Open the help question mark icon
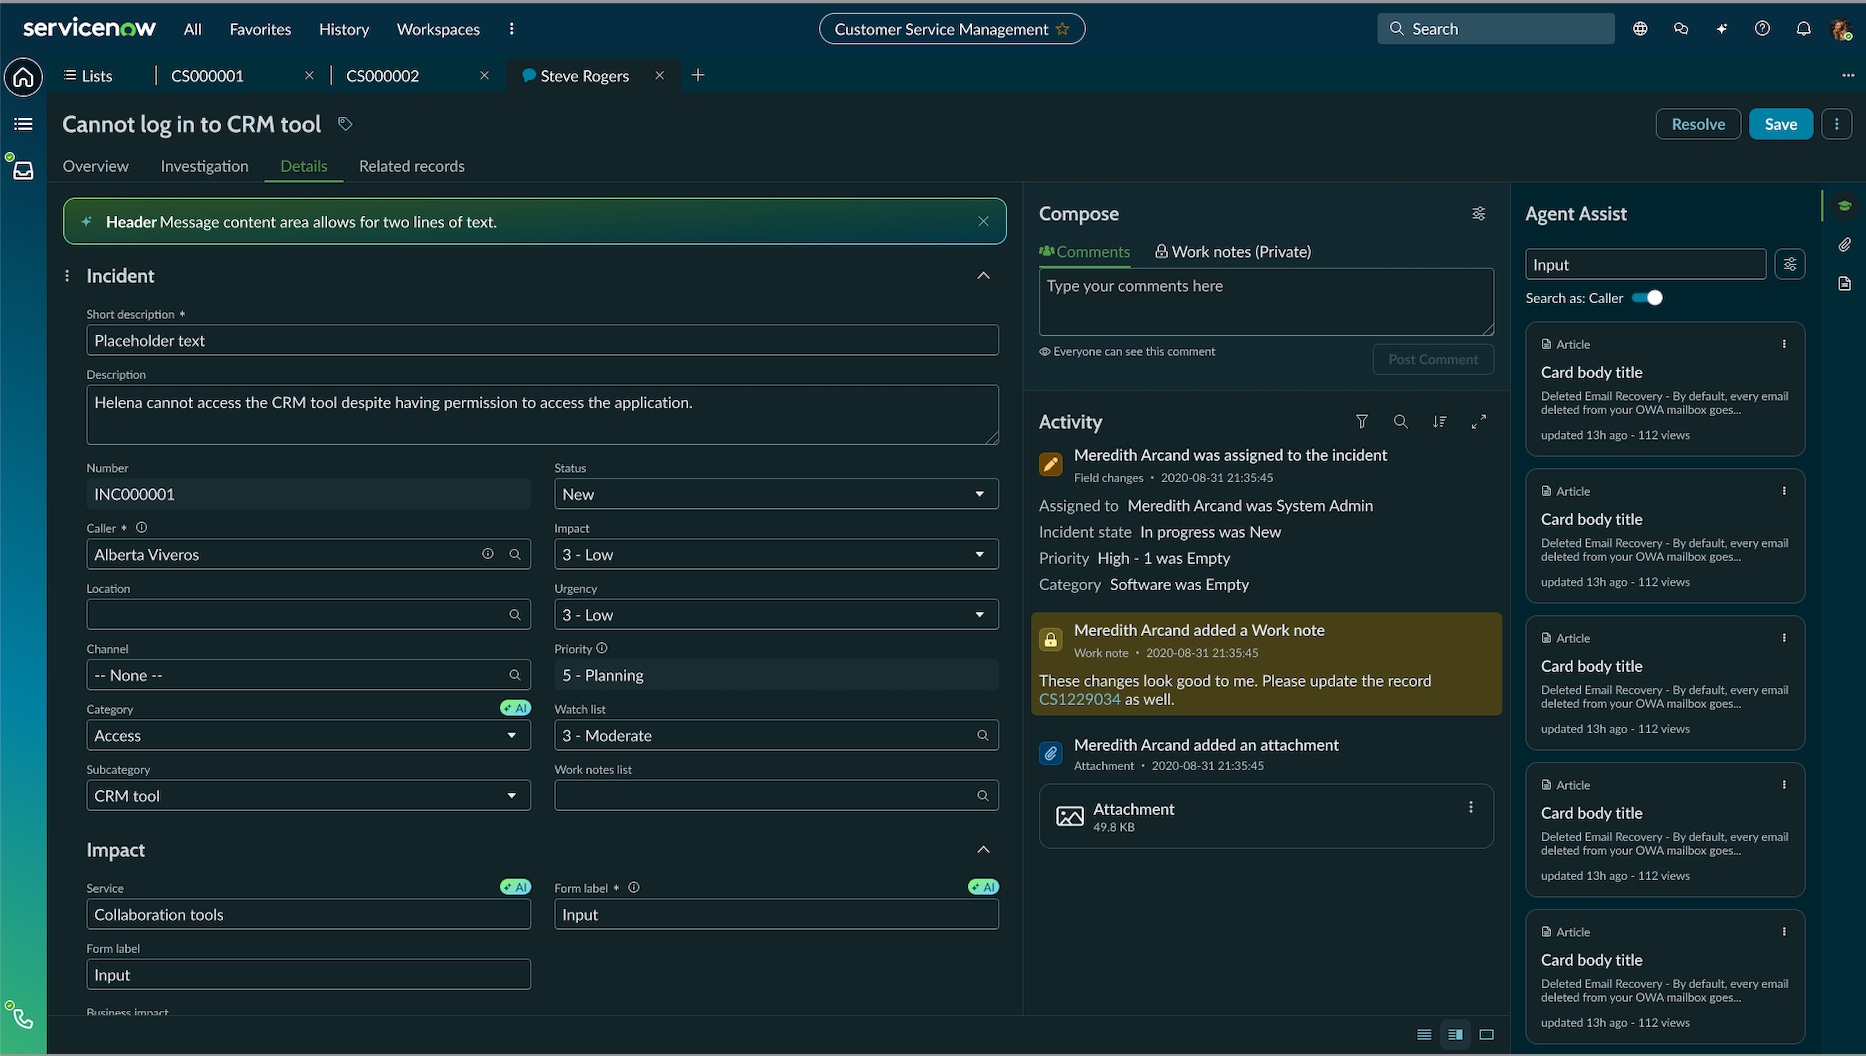The height and width of the screenshot is (1056, 1866). pyautogui.click(x=1762, y=29)
